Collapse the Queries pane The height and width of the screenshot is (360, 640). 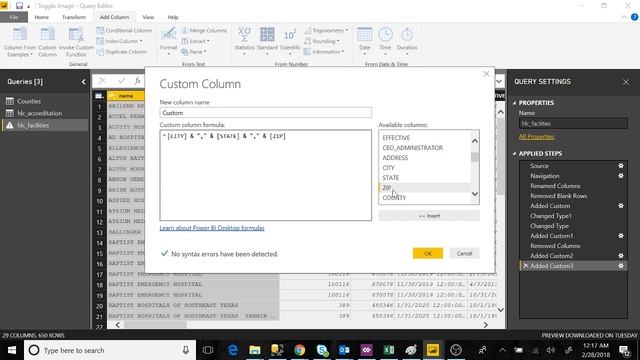pos(83,82)
